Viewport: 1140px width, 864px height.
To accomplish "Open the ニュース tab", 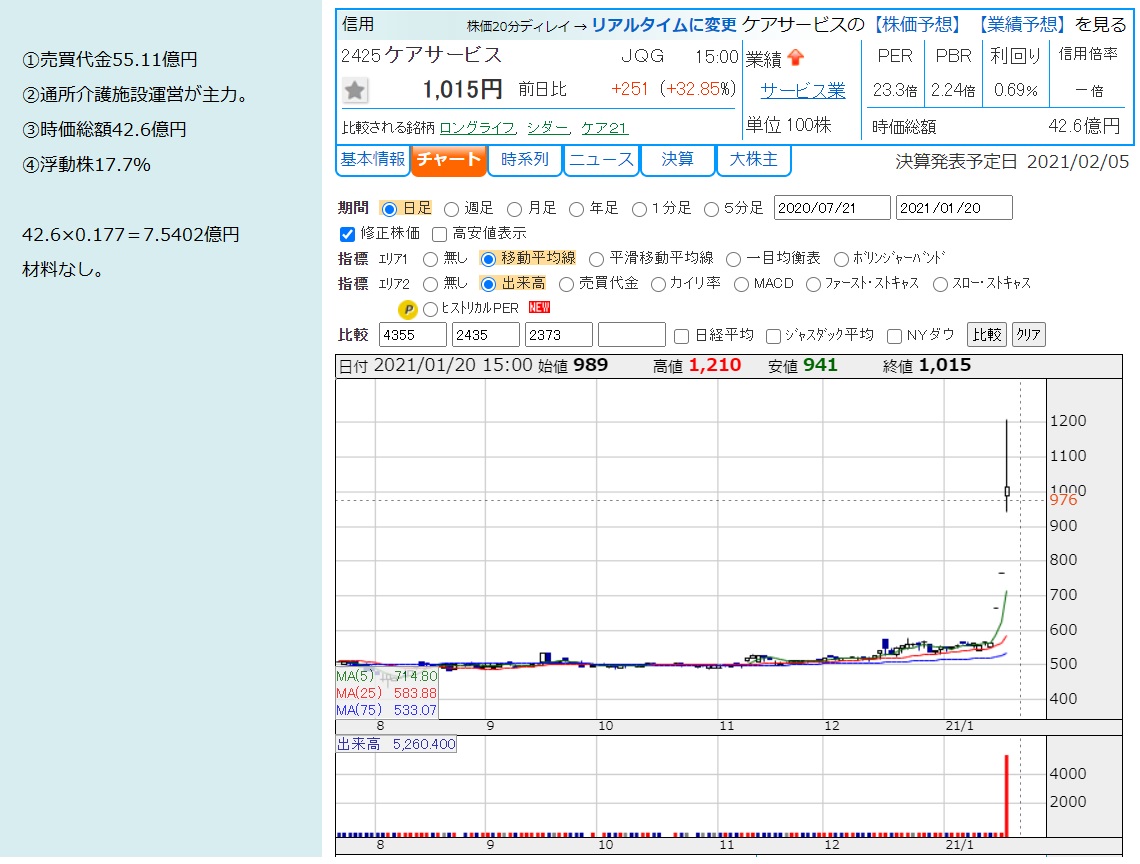I will pyautogui.click(x=601, y=160).
